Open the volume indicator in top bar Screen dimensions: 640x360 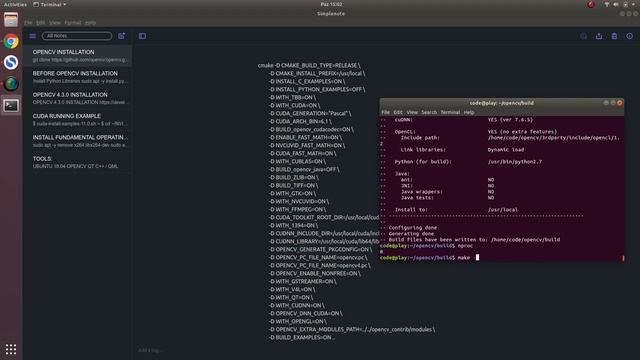616,4
